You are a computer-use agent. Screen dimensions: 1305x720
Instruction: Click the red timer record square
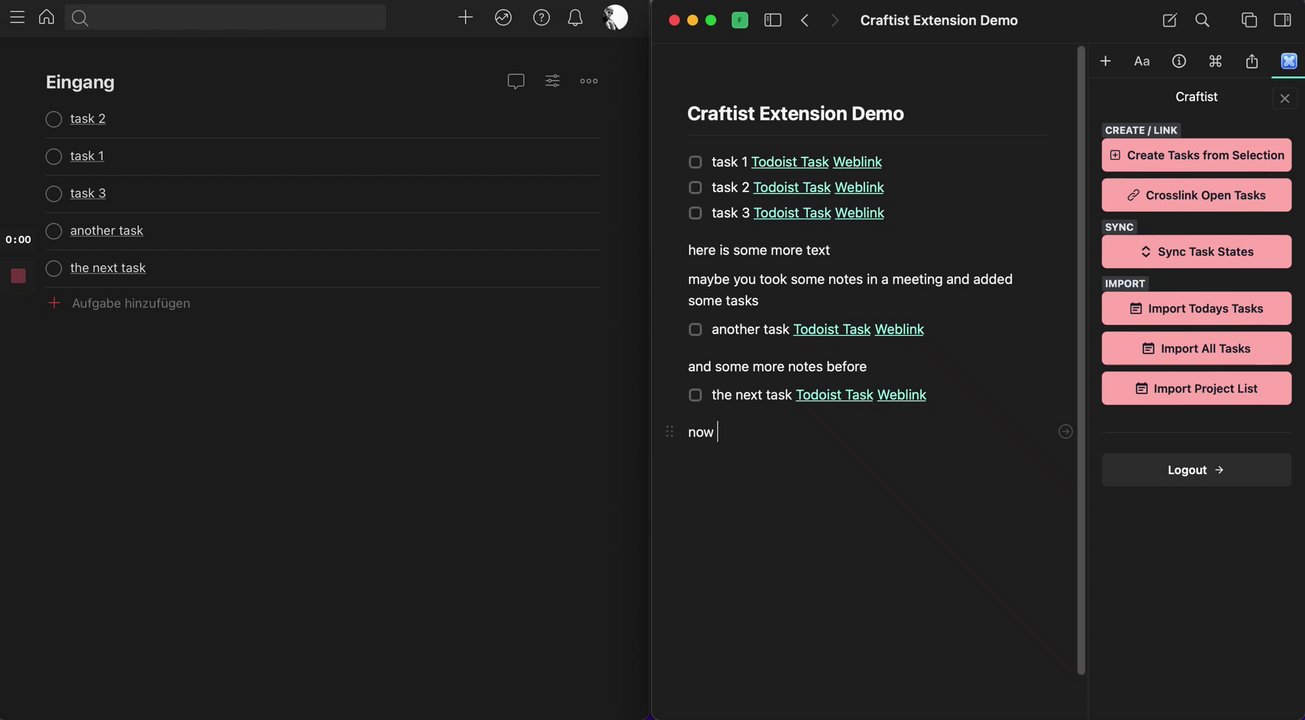pyautogui.click(x=18, y=276)
